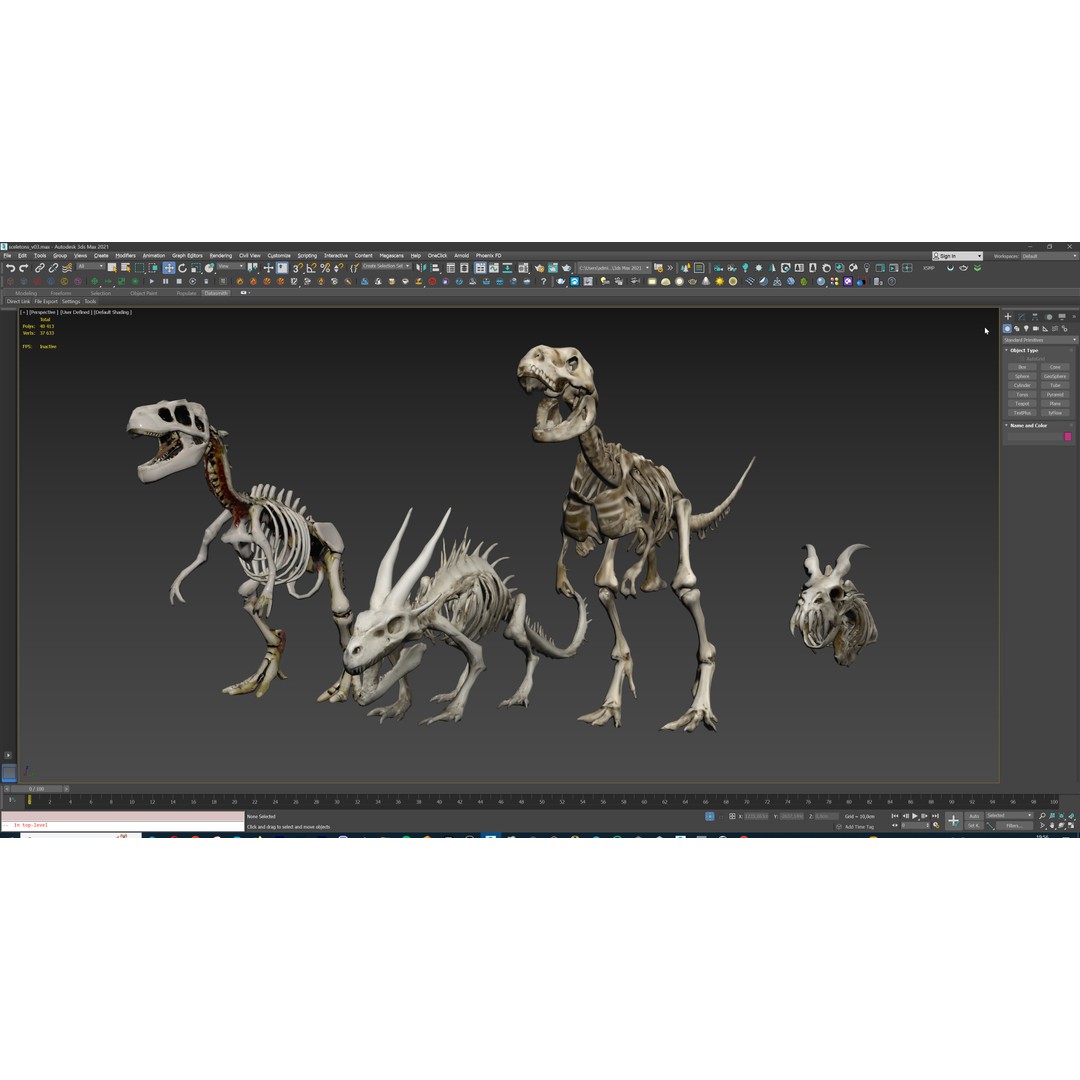Screen dimensions: 1080x1080
Task: Toggle the Spinner Snap button
Action: (x=338, y=268)
